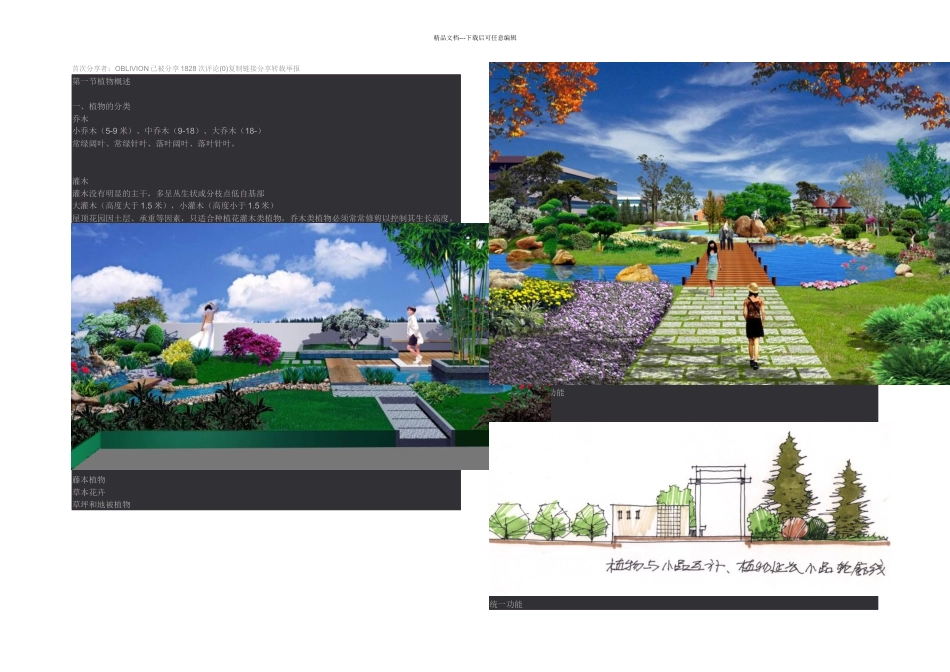This screenshot has width=950, height=672.
Task: Click the line starting 大灌木（高度大于1.5米）
Action: (173, 205)
